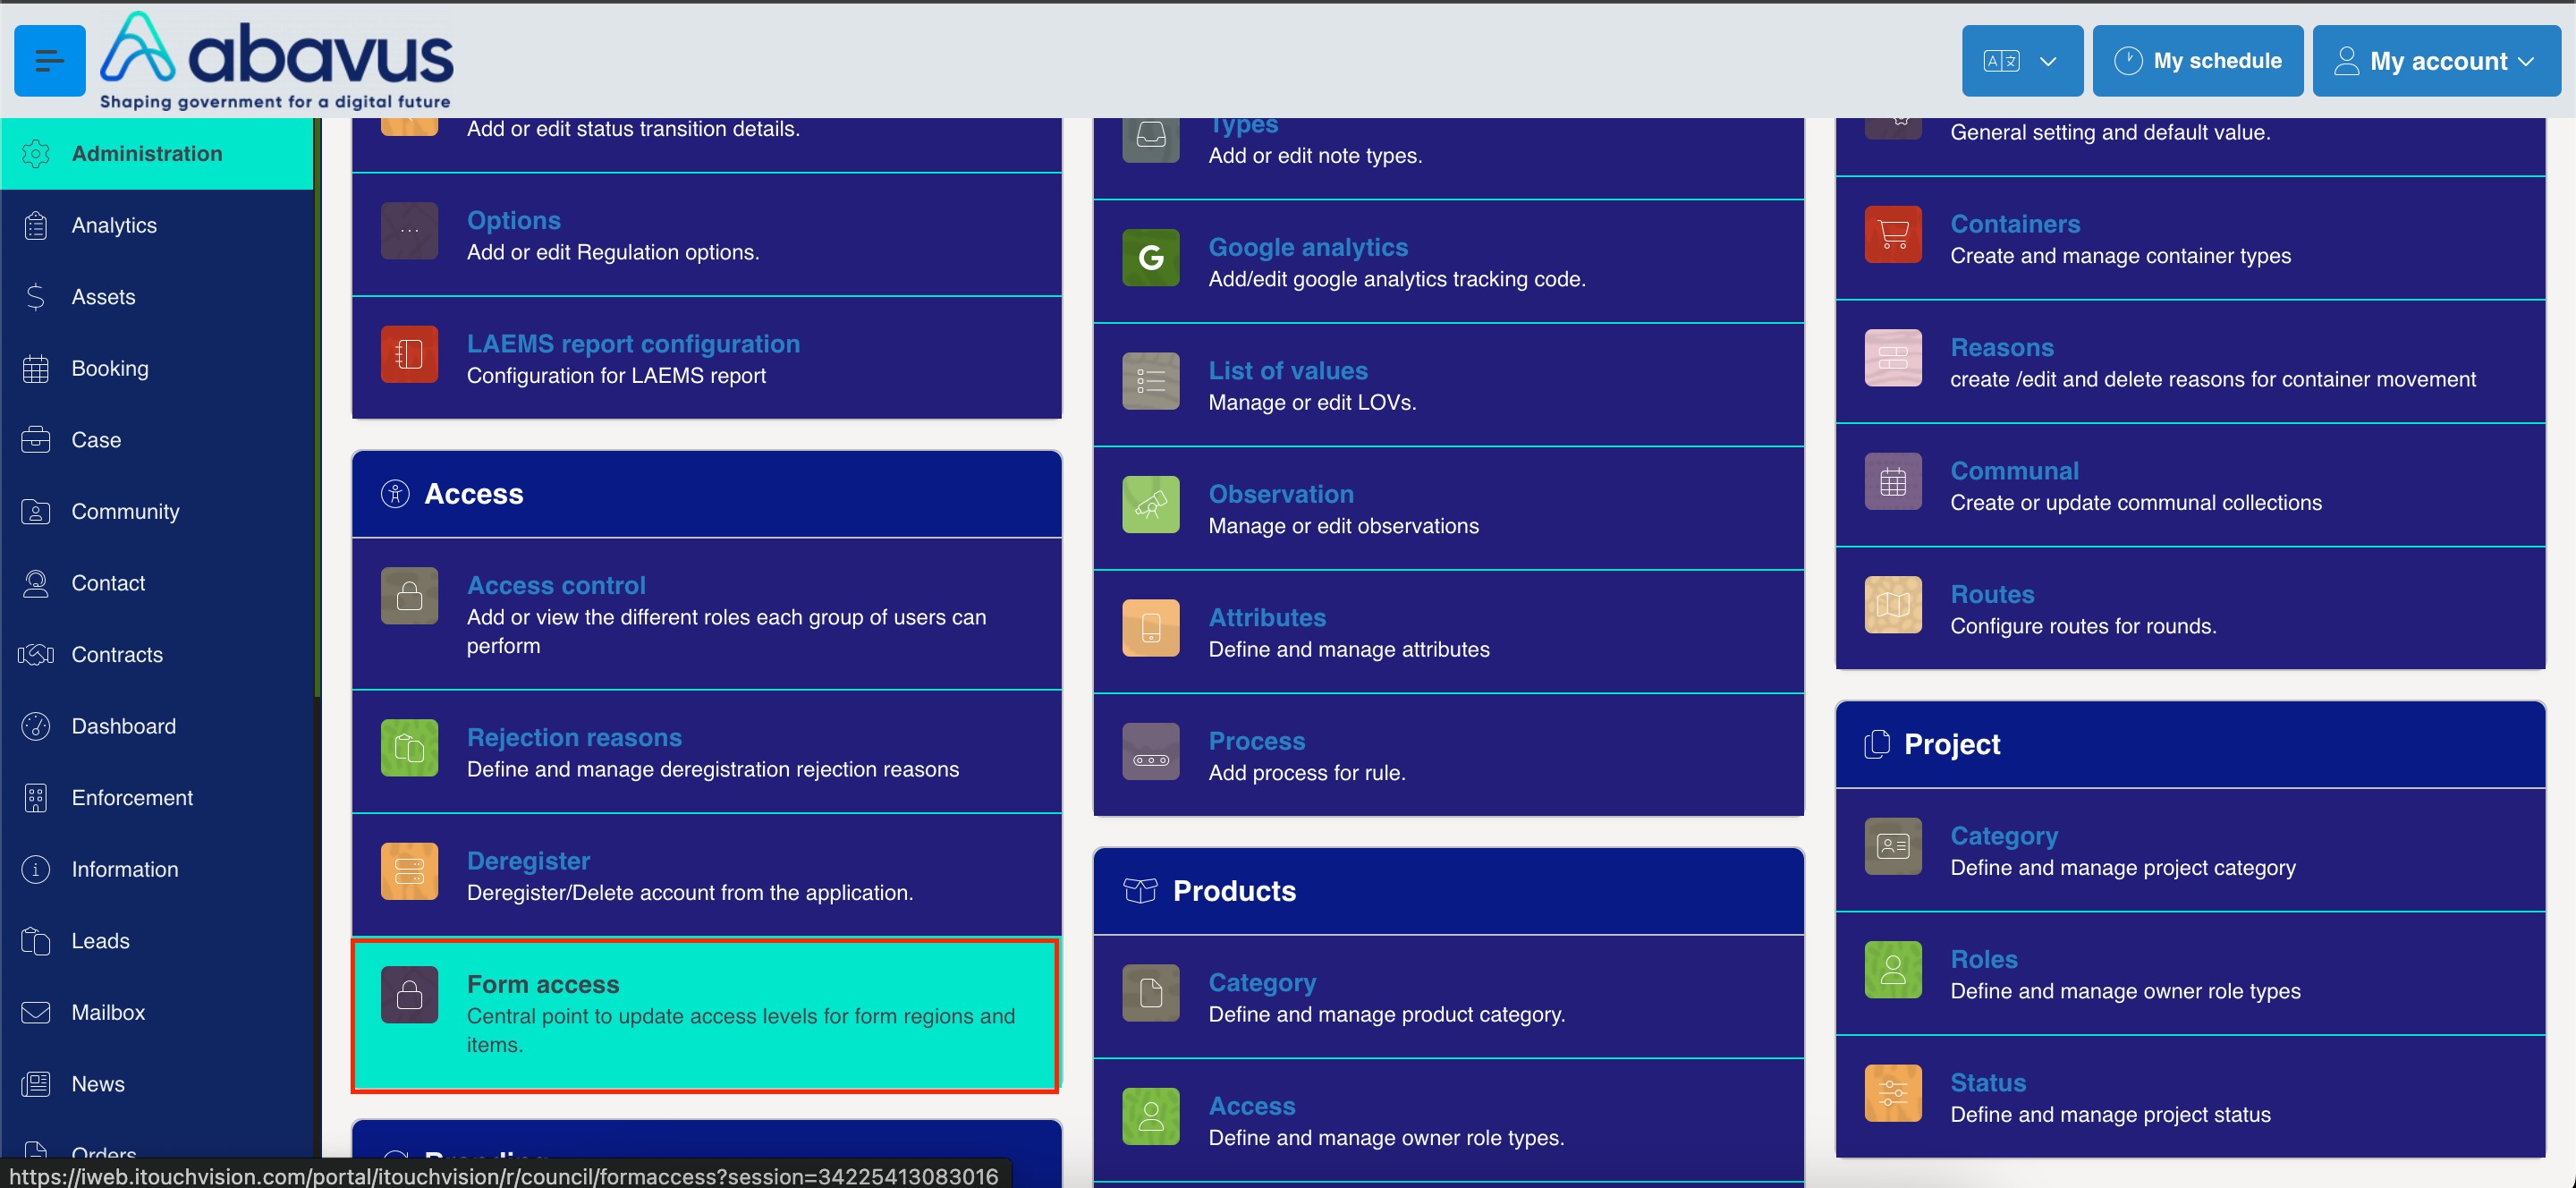
Task: Click the Google analytics G icon
Action: pos(1151,258)
